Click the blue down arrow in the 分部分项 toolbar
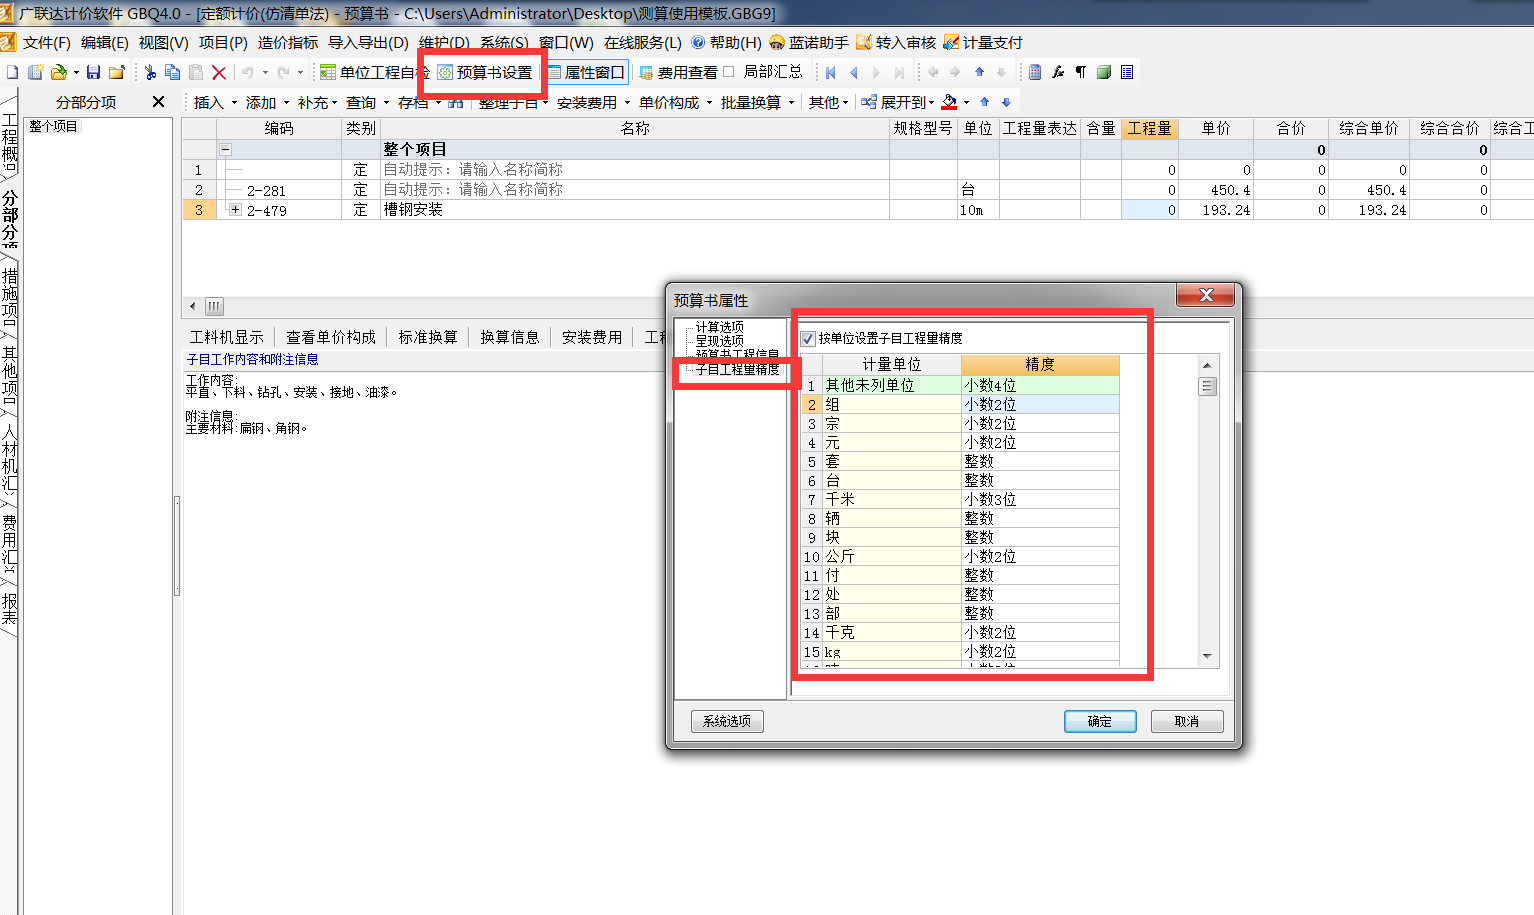Image resolution: width=1534 pixels, height=915 pixels. click(1006, 102)
